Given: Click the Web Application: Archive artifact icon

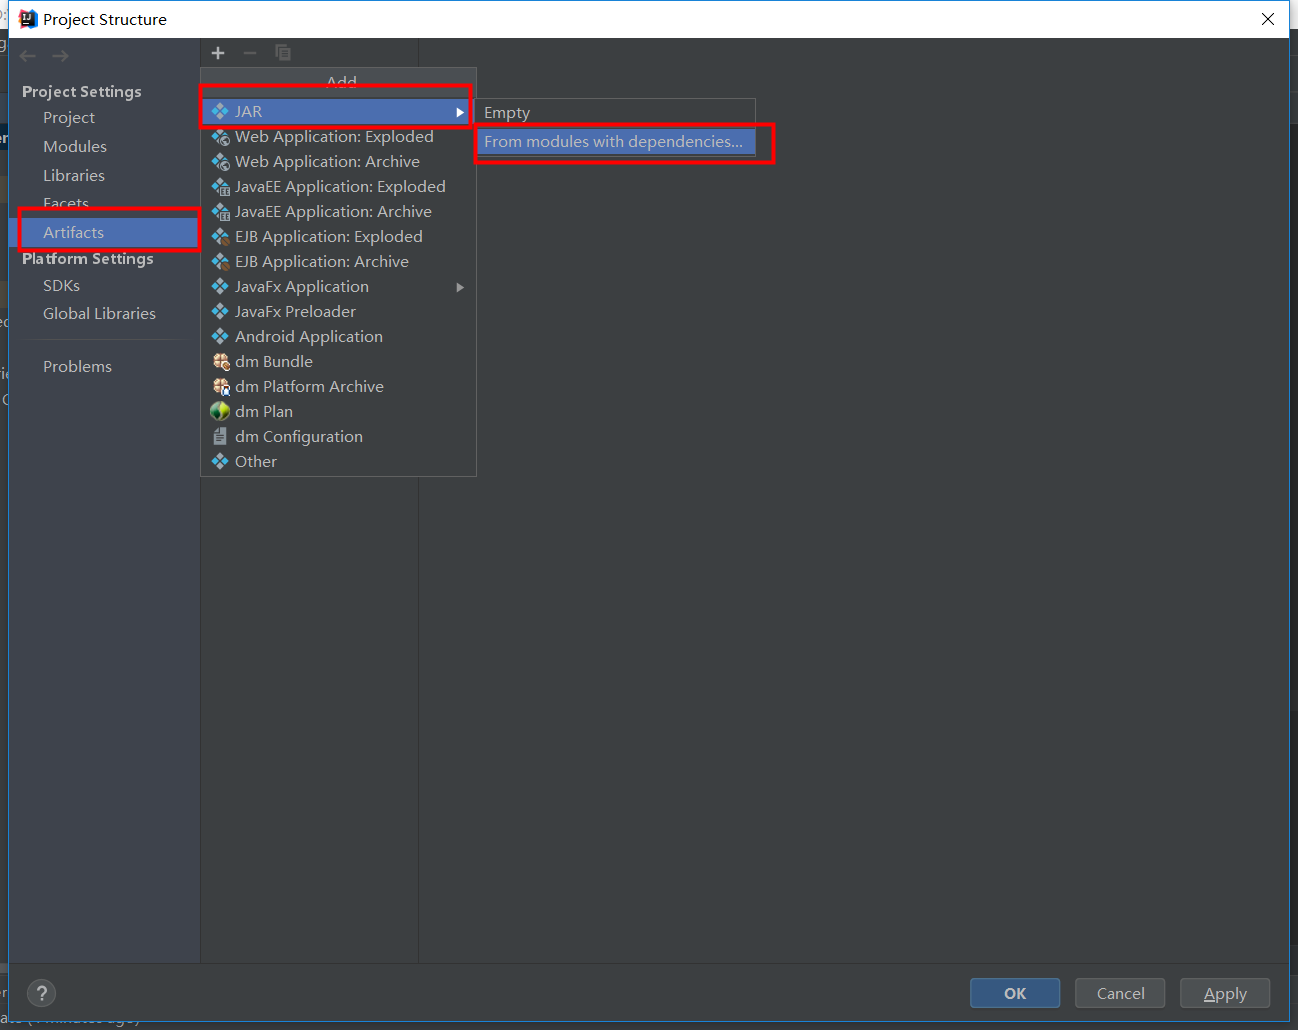Looking at the screenshot, I should pyautogui.click(x=219, y=161).
